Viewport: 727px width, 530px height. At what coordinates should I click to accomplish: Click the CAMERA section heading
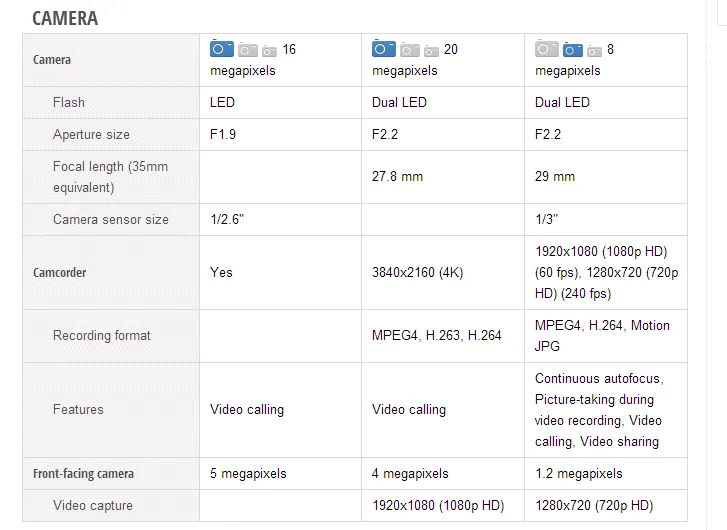point(65,18)
